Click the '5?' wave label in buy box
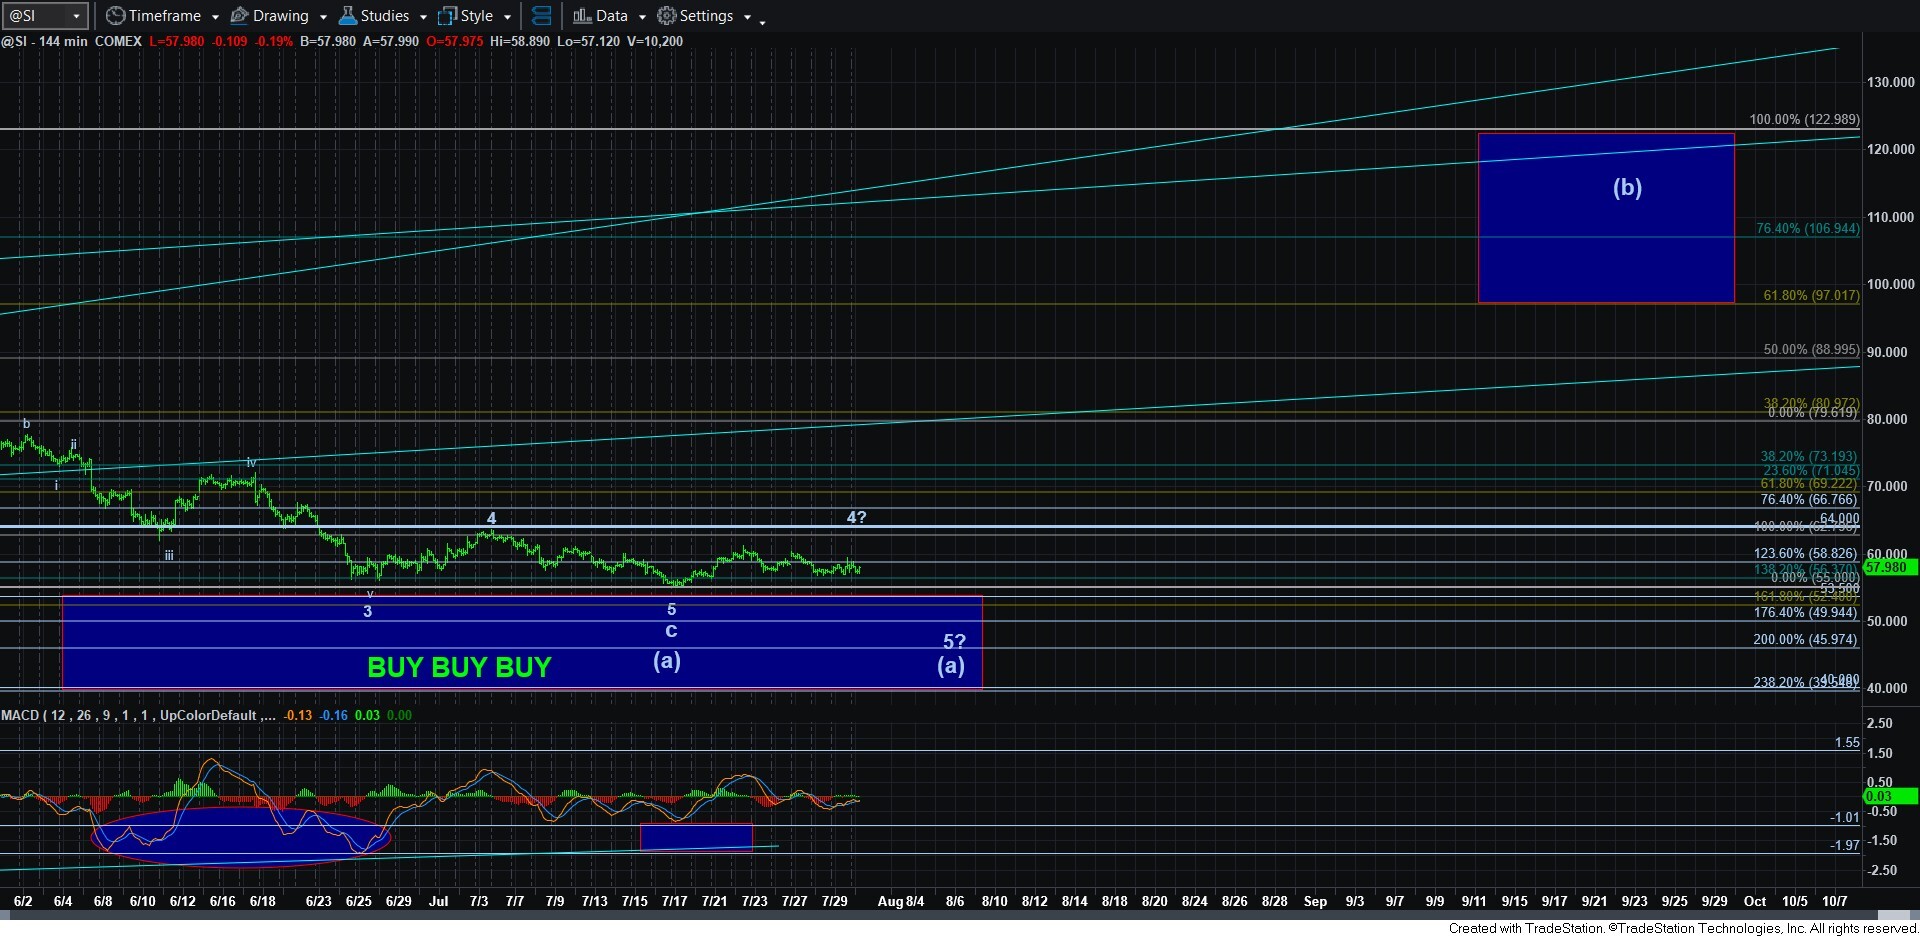This screenshot has height=936, width=1920. click(x=954, y=642)
